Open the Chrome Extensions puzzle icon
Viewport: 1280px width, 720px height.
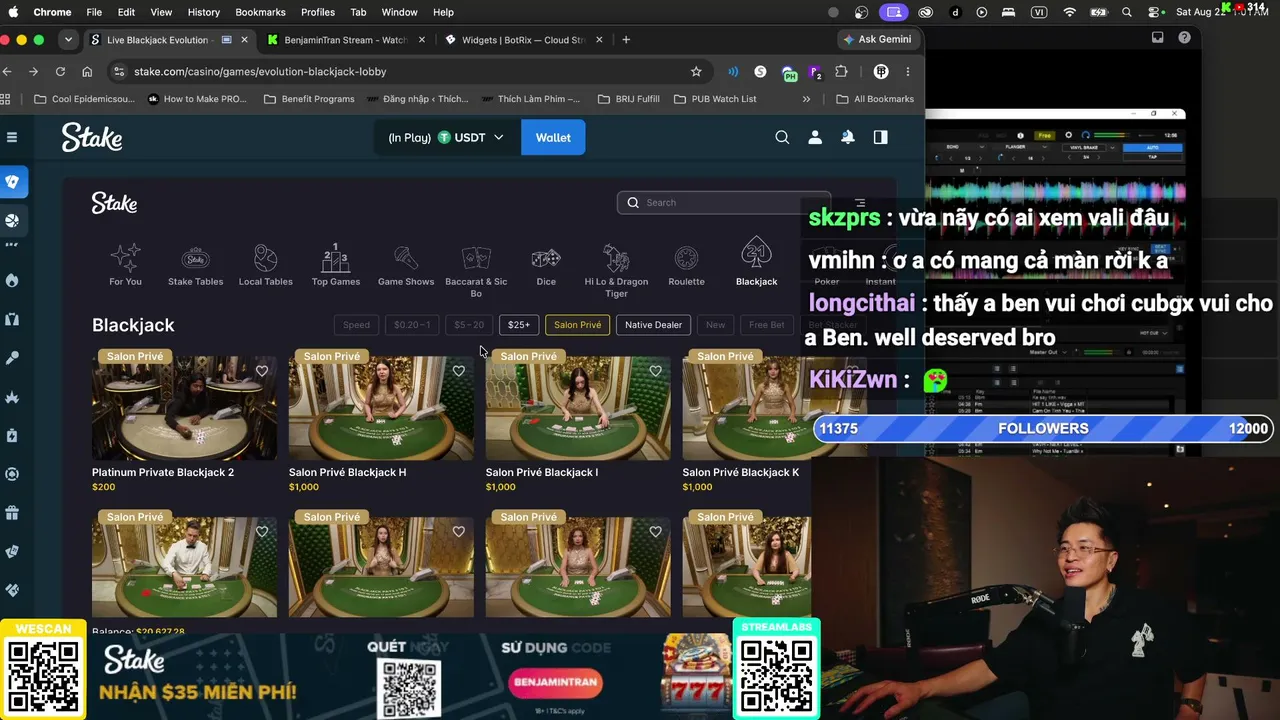click(x=841, y=72)
